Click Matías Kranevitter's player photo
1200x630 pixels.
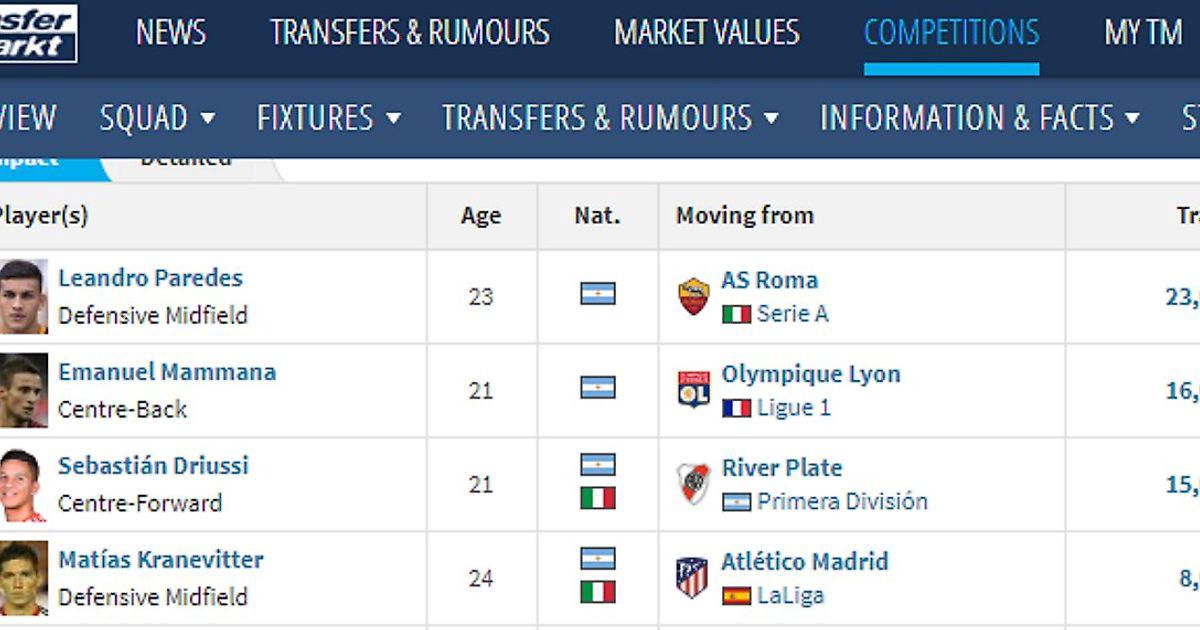click(x=22, y=578)
